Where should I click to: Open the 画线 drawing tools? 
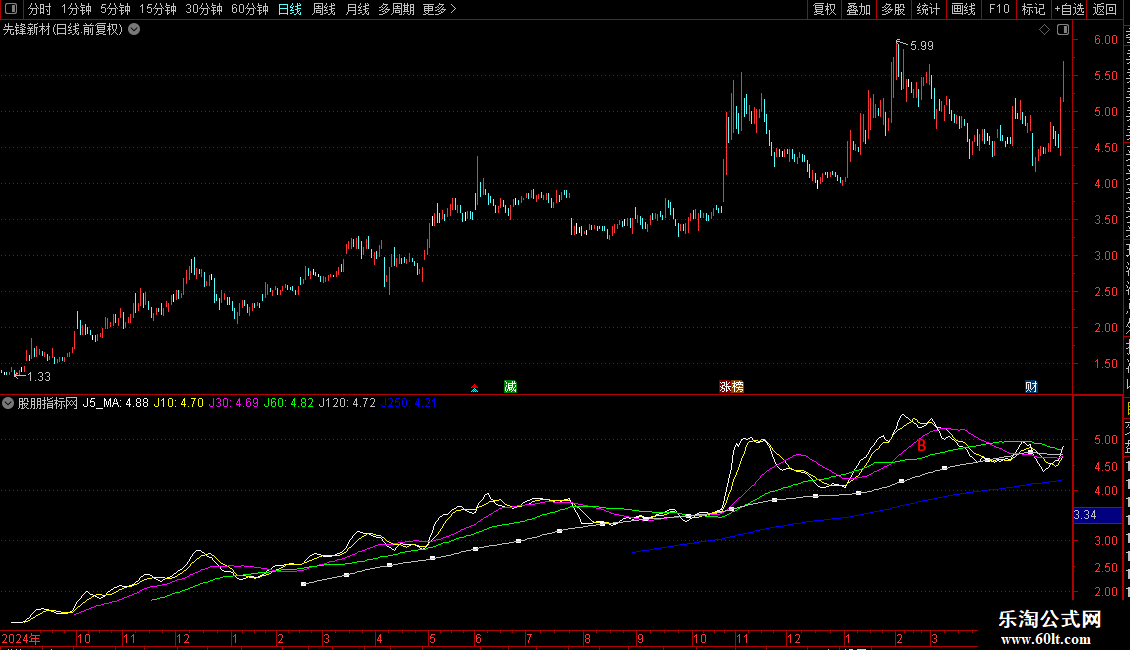click(964, 9)
